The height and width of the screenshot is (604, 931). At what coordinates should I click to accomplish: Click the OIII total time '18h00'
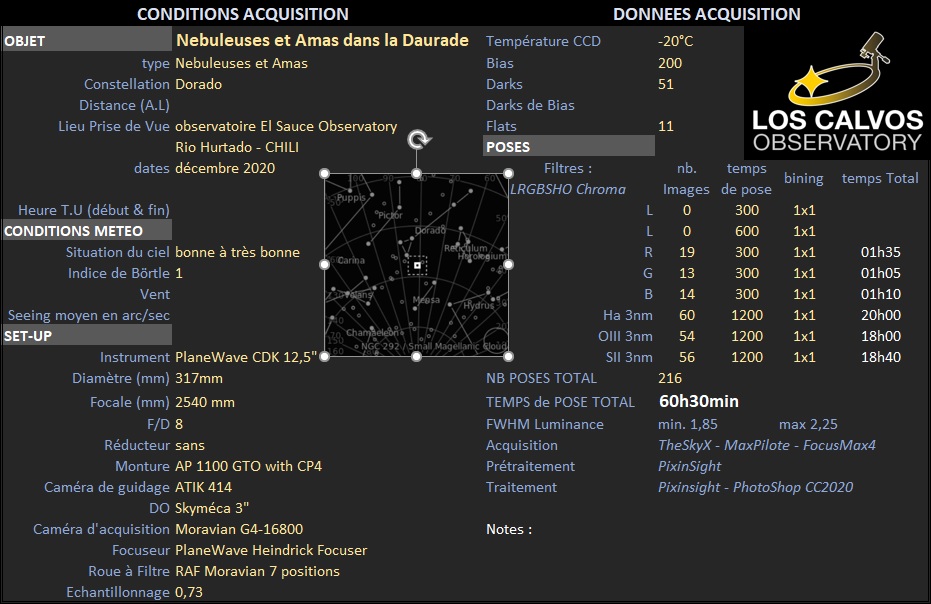coord(881,336)
